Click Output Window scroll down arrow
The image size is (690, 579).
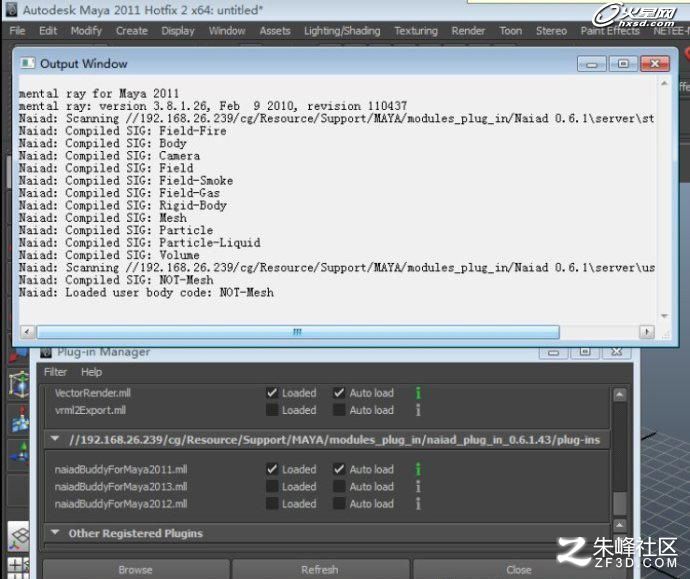(664, 316)
